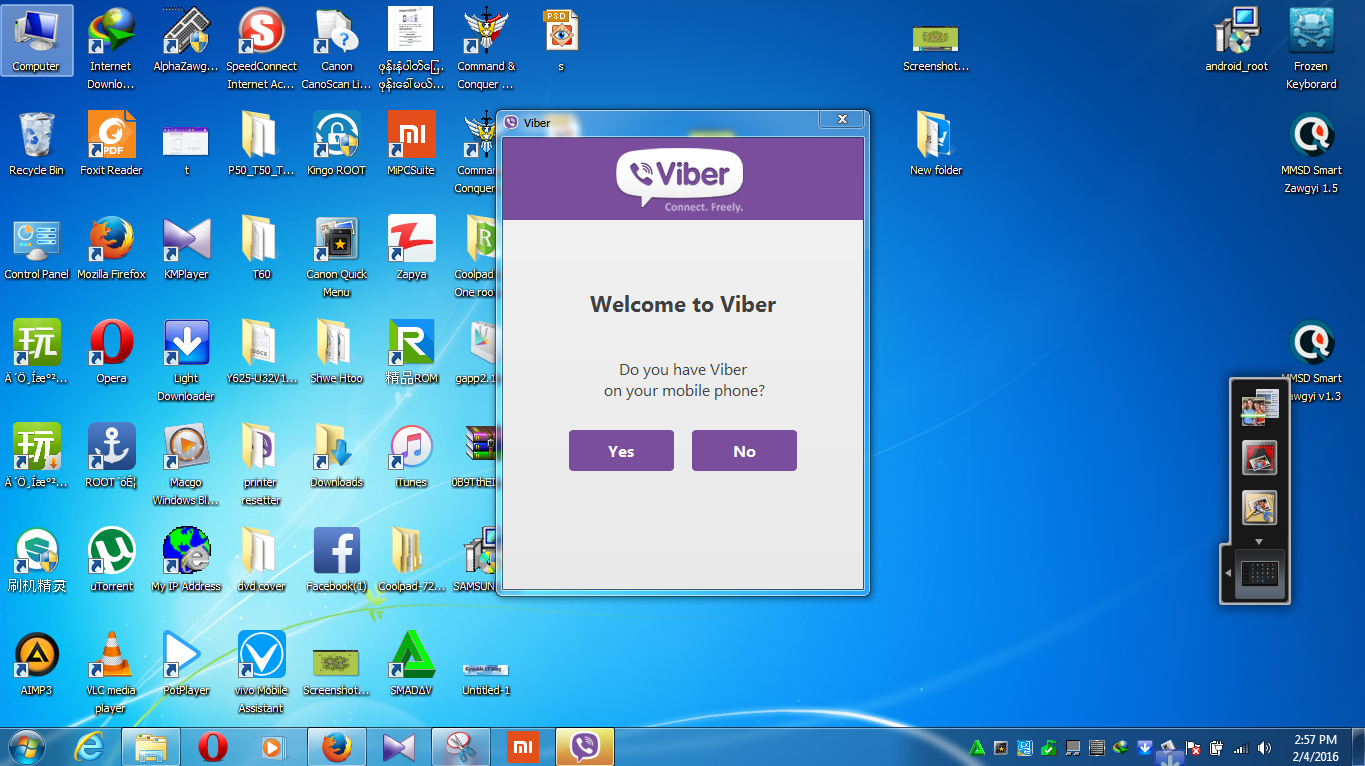This screenshot has height=766, width=1365.
Task: Open the New folder on the desktop
Action: [x=934, y=135]
